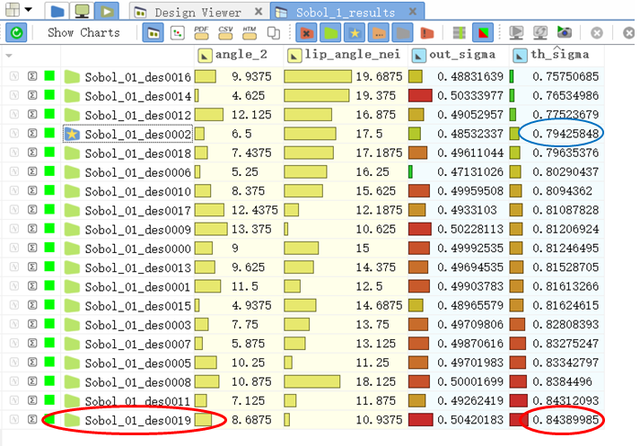Click the sigma icon in Sobol_01_des0014 row
The image size is (640, 446).
[32, 95]
